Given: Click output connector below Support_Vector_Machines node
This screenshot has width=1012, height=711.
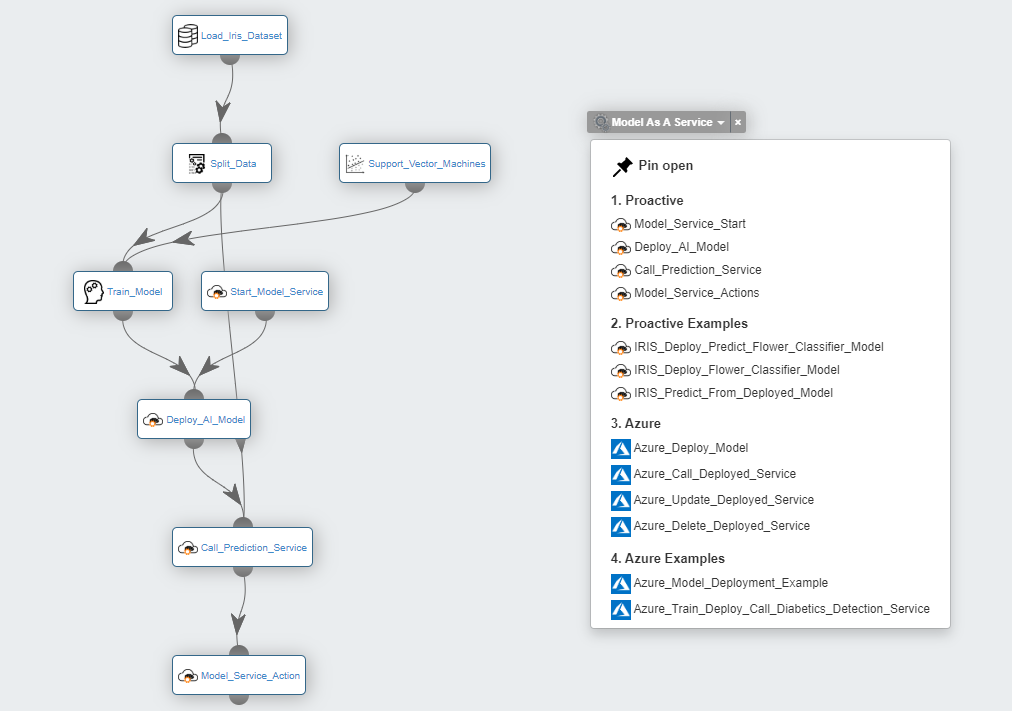Looking at the screenshot, I should pos(415,186).
